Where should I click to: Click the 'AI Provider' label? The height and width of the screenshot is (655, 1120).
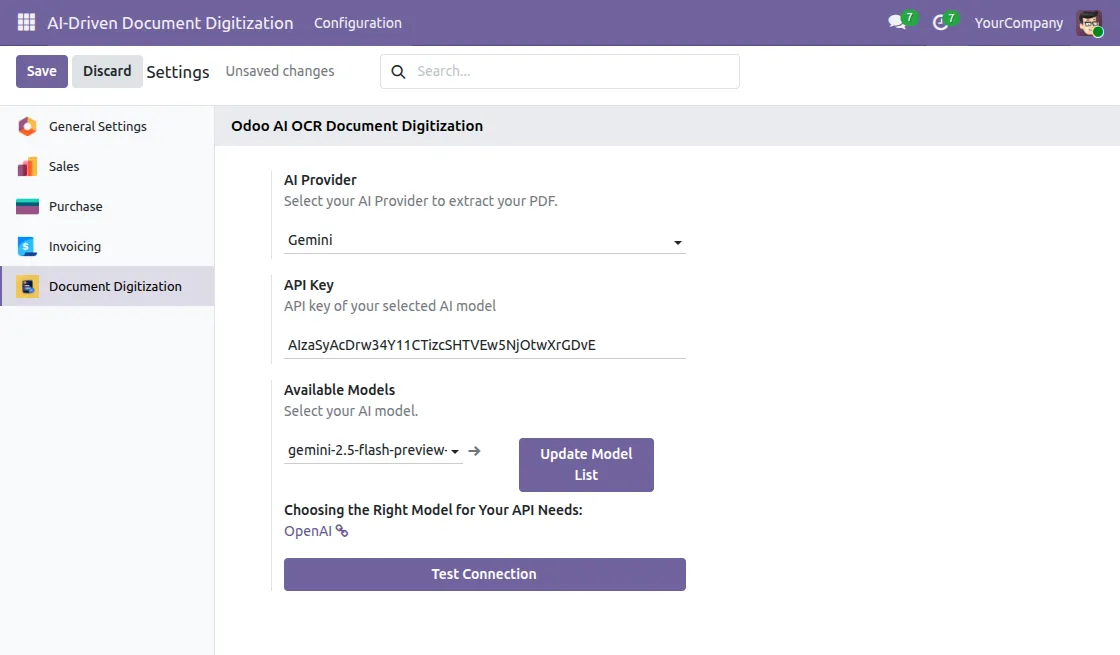(x=320, y=180)
